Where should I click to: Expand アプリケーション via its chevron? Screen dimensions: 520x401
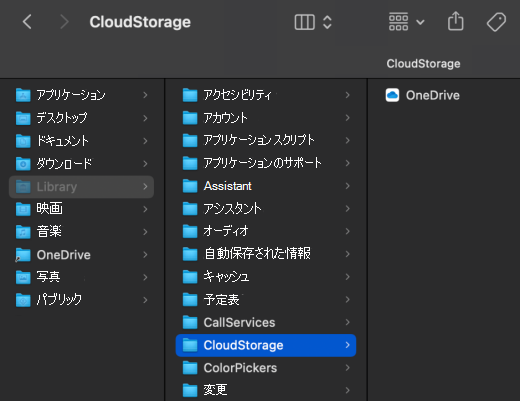pyautogui.click(x=145, y=95)
